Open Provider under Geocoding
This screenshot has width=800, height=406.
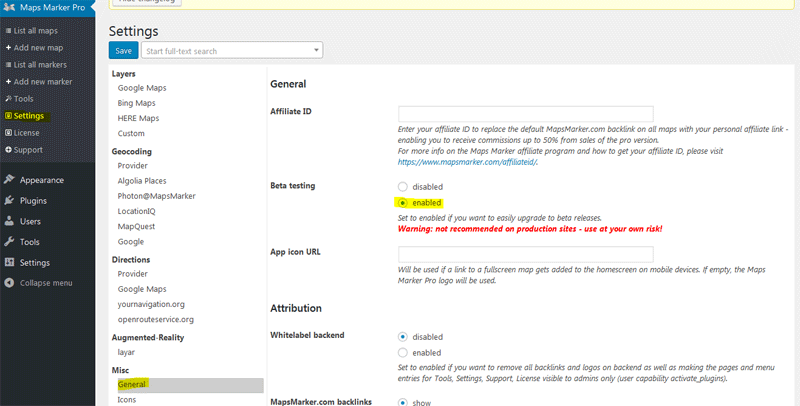click(132, 166)
